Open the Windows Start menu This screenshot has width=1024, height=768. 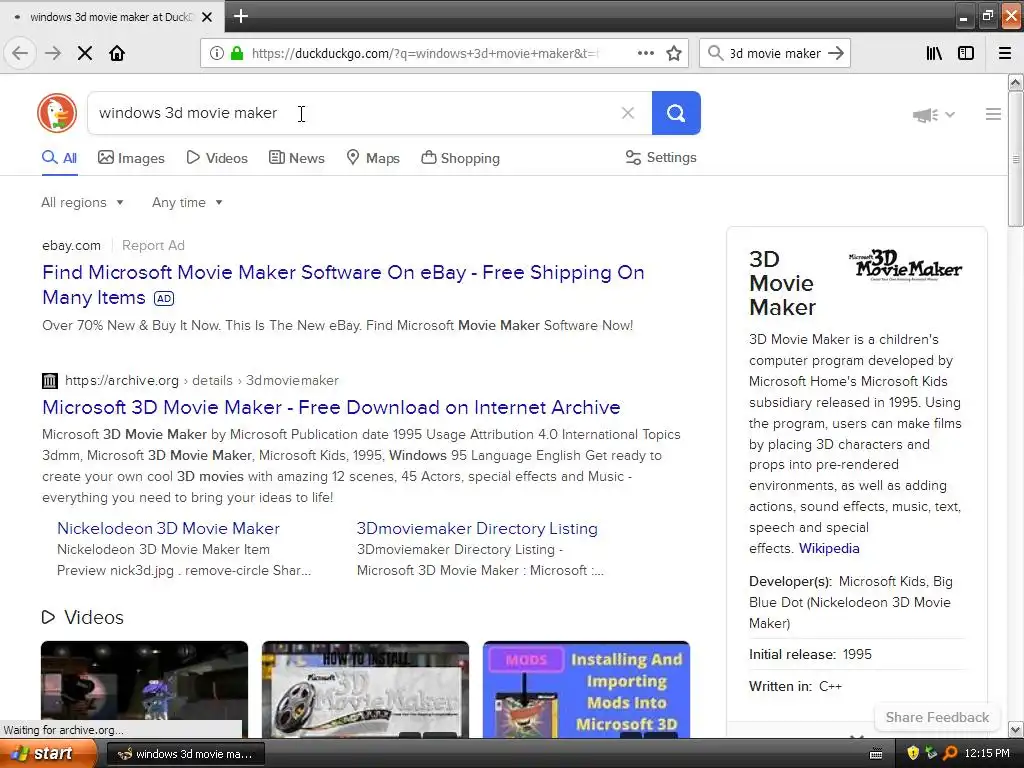pyautogui.click(x=48, y=754)
